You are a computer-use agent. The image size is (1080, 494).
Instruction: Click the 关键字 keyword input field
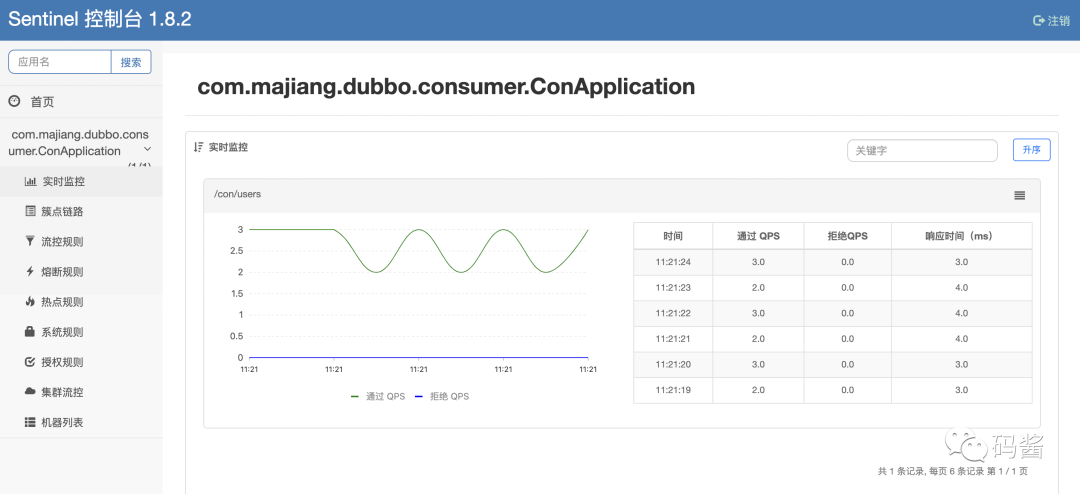922,150
